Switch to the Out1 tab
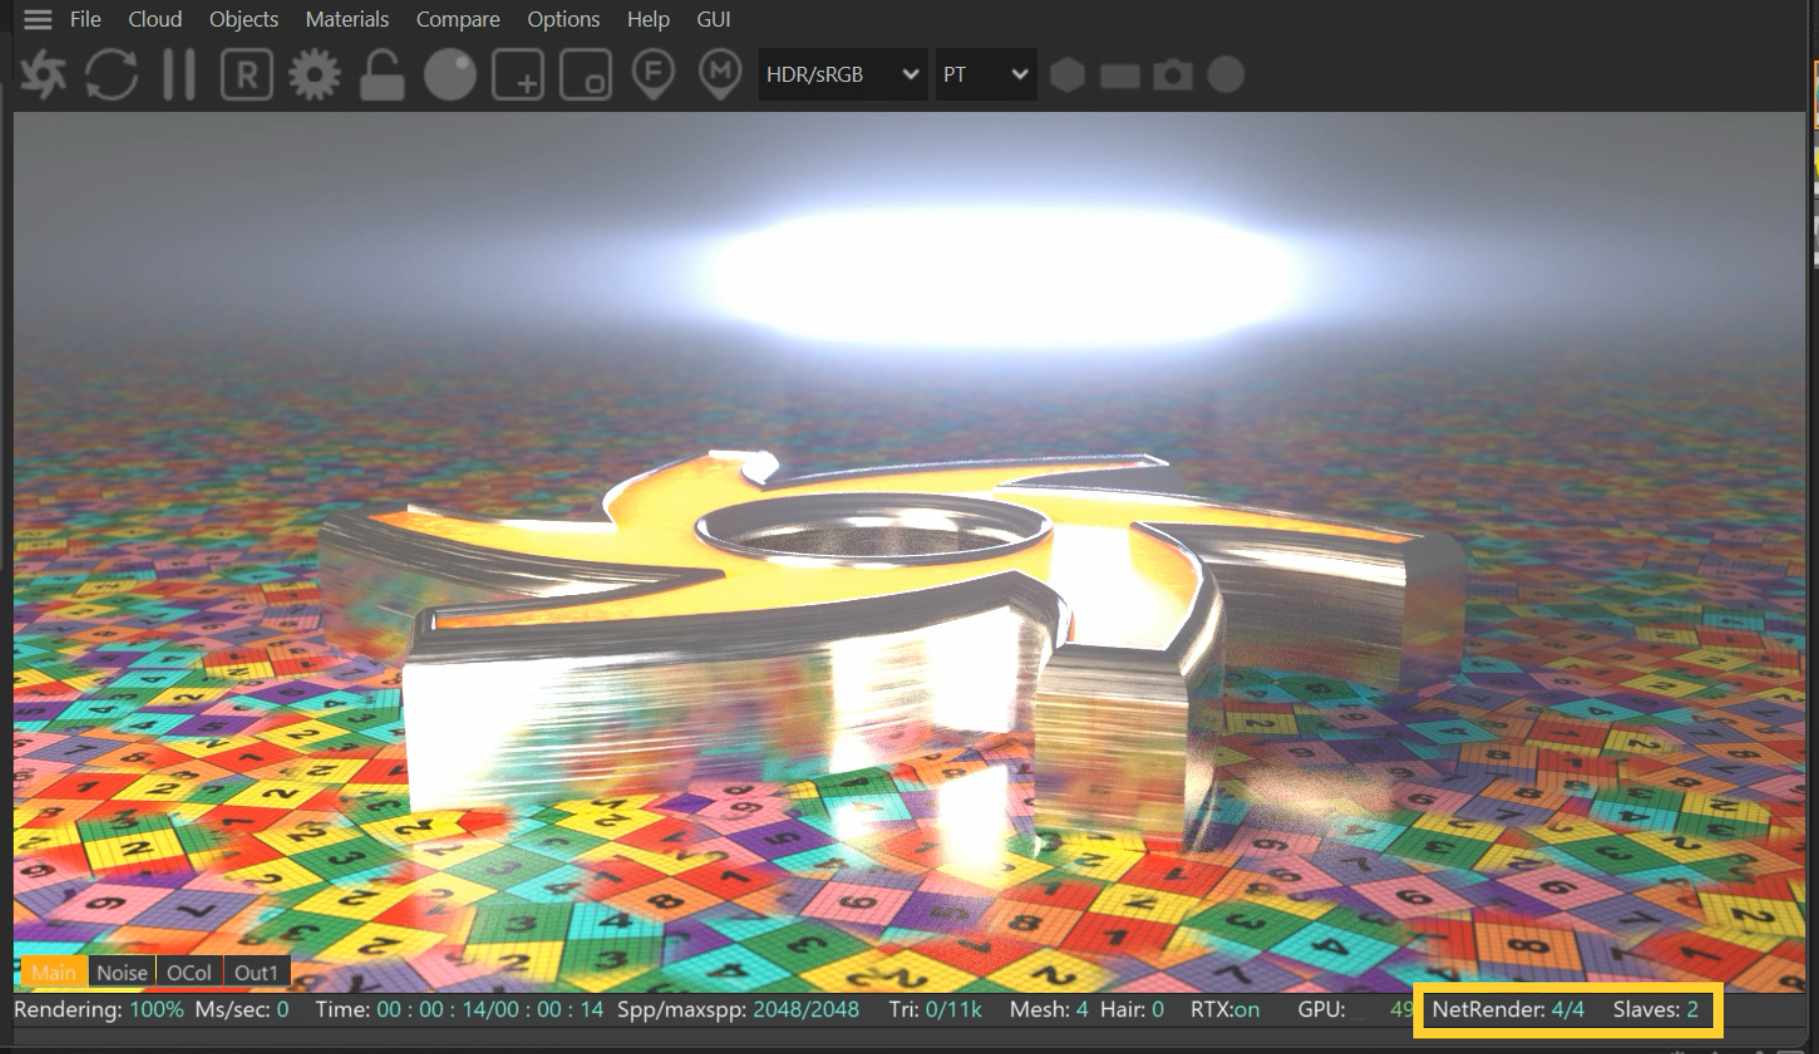Screen dimensions: 1819x1054 point(256,972)
